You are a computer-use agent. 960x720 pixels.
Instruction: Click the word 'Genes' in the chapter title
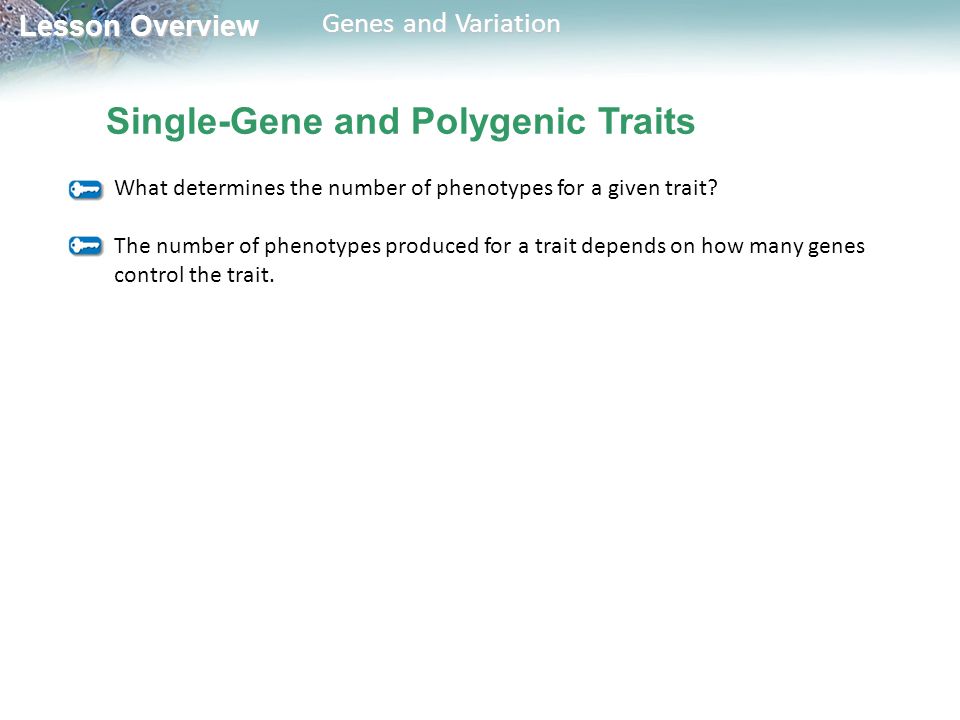point(358,24)
